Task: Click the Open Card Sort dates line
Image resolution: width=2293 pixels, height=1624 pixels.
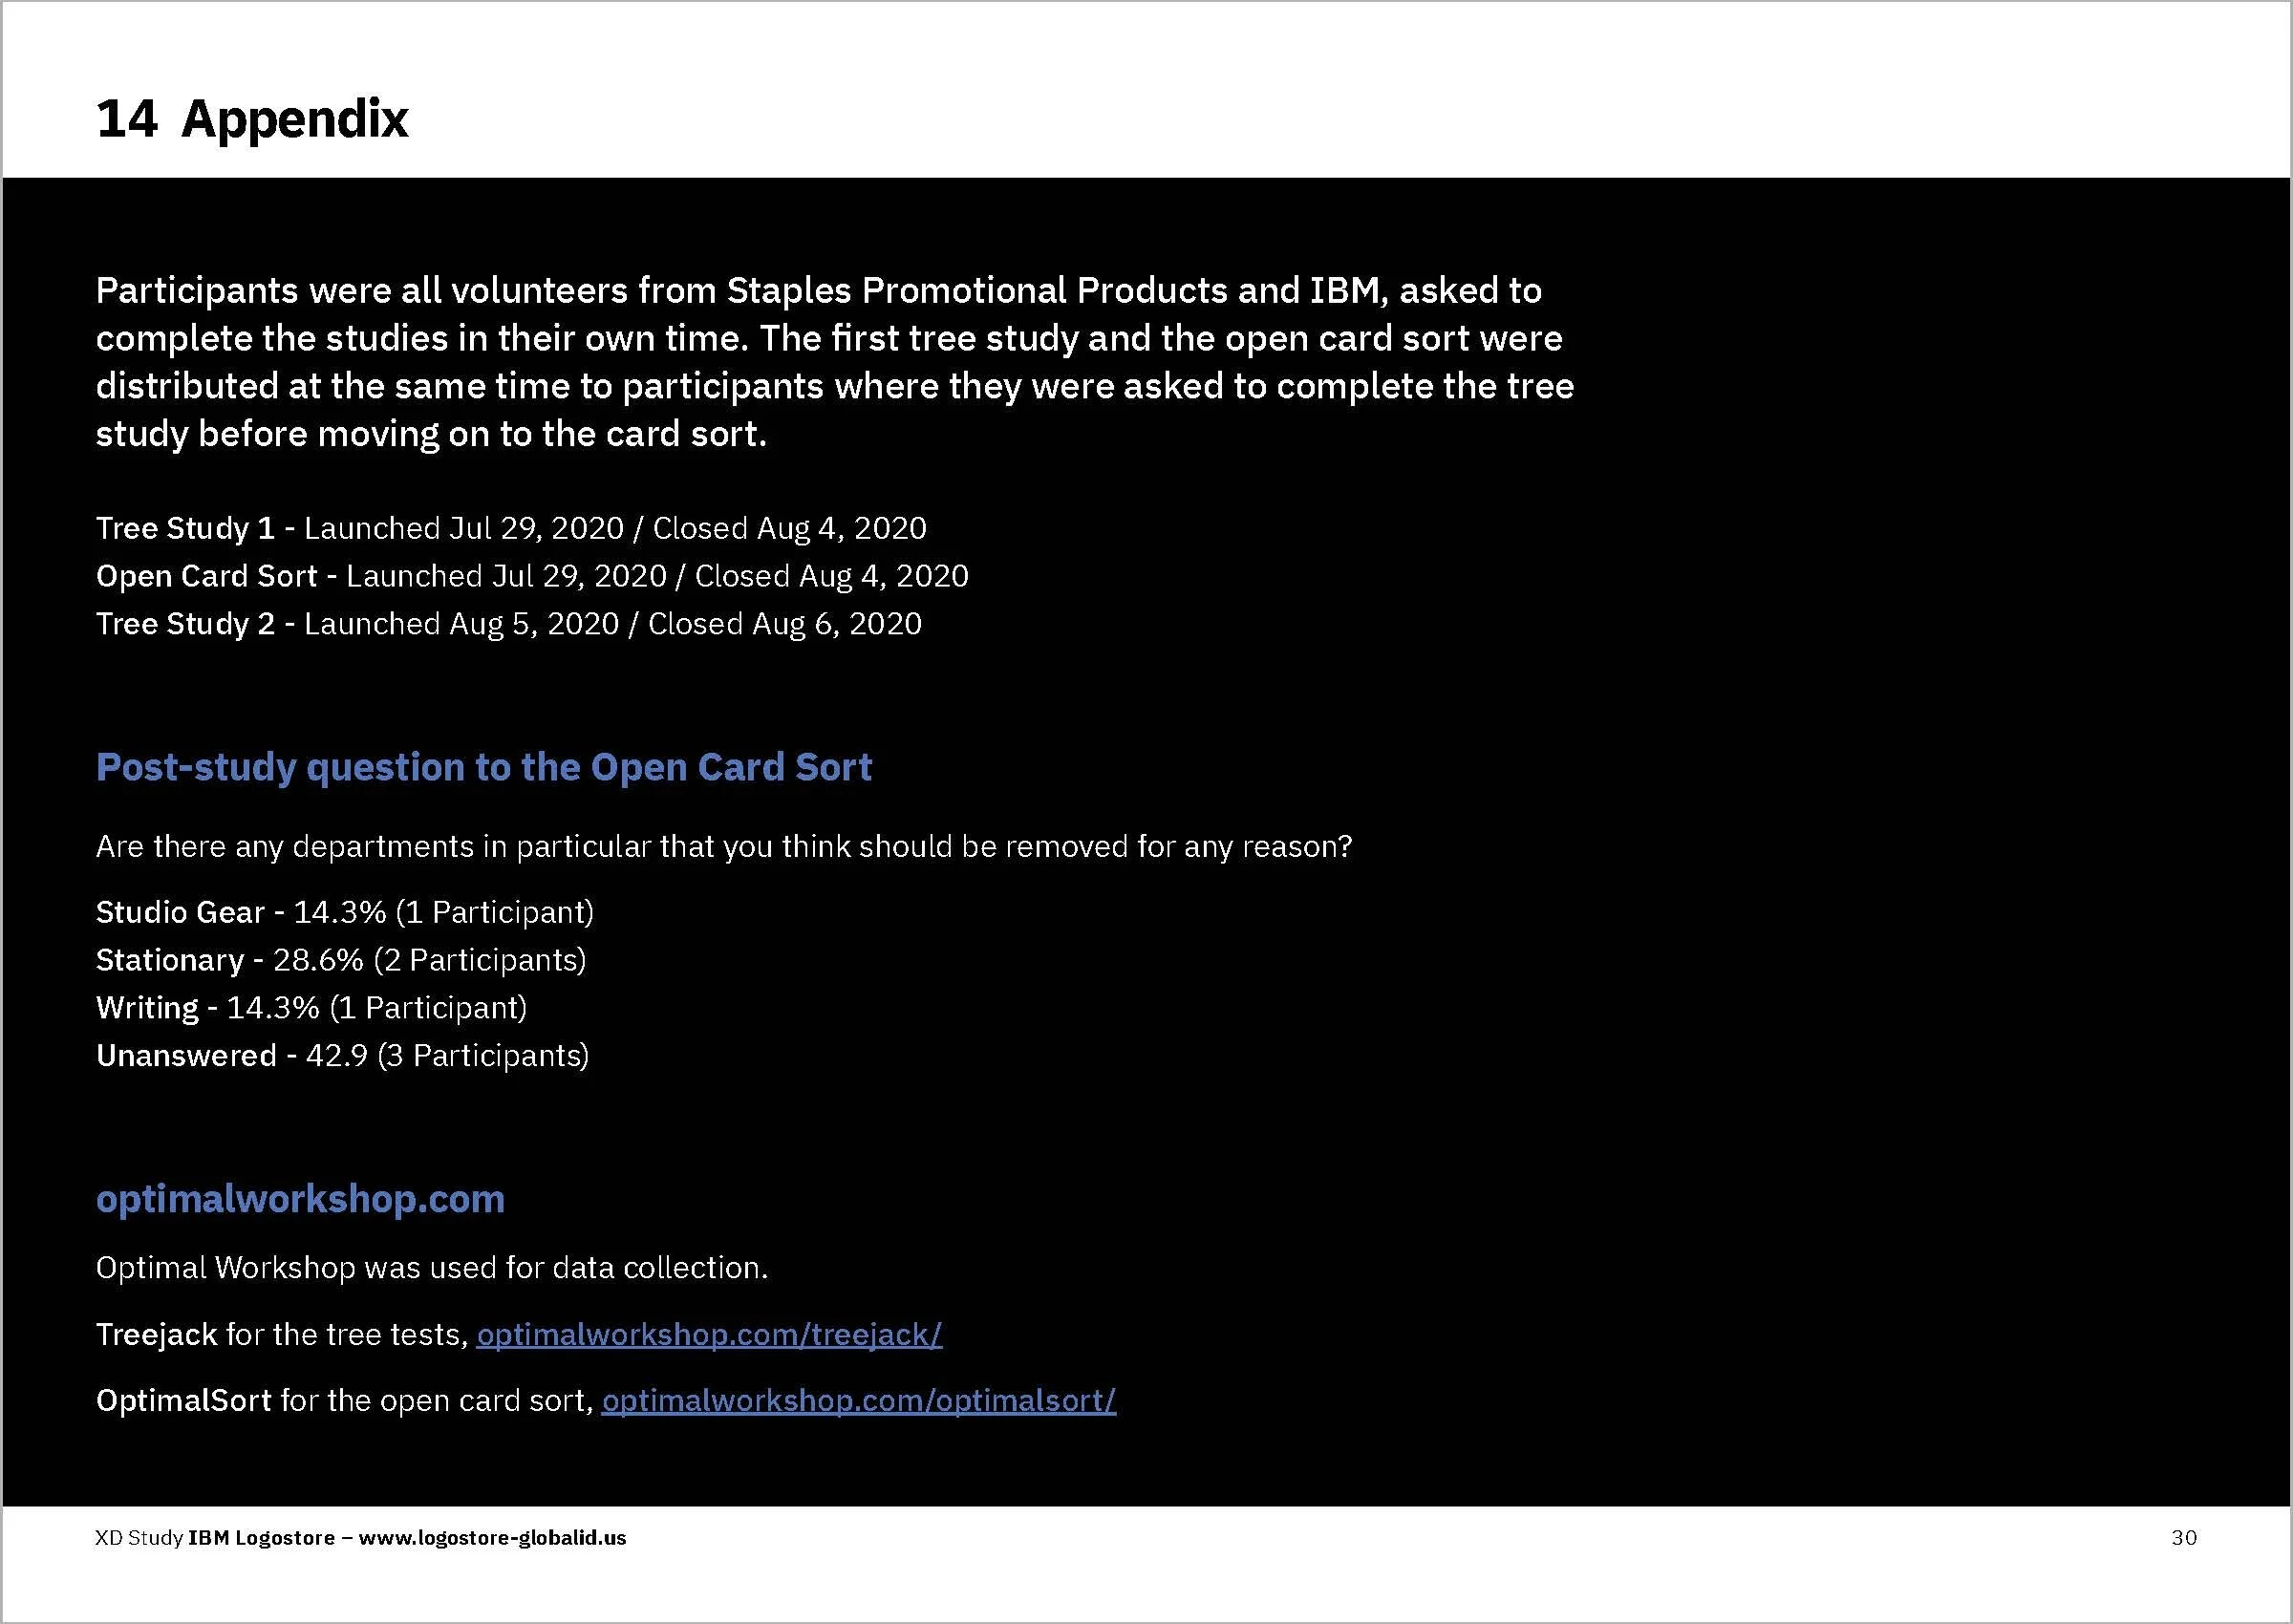Action: click(x=531, y=576)
